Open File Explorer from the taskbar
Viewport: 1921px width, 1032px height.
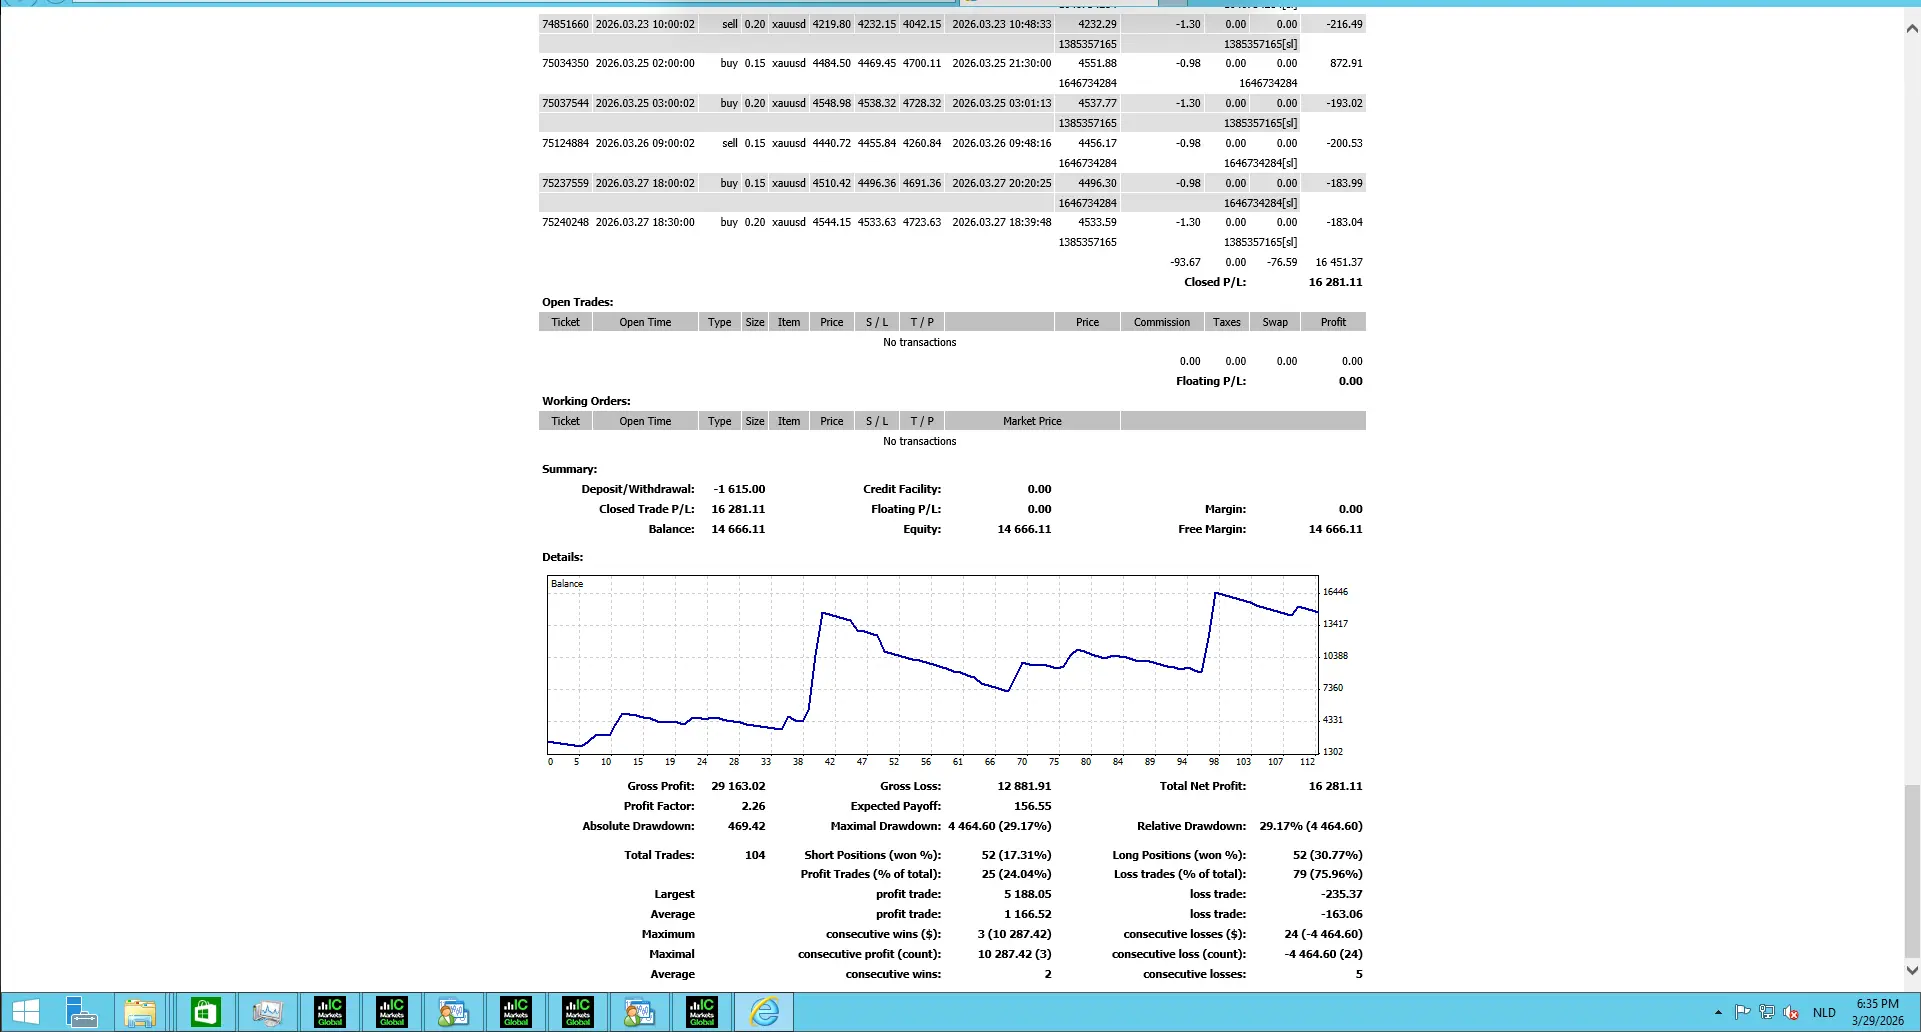pos(140,1012)
